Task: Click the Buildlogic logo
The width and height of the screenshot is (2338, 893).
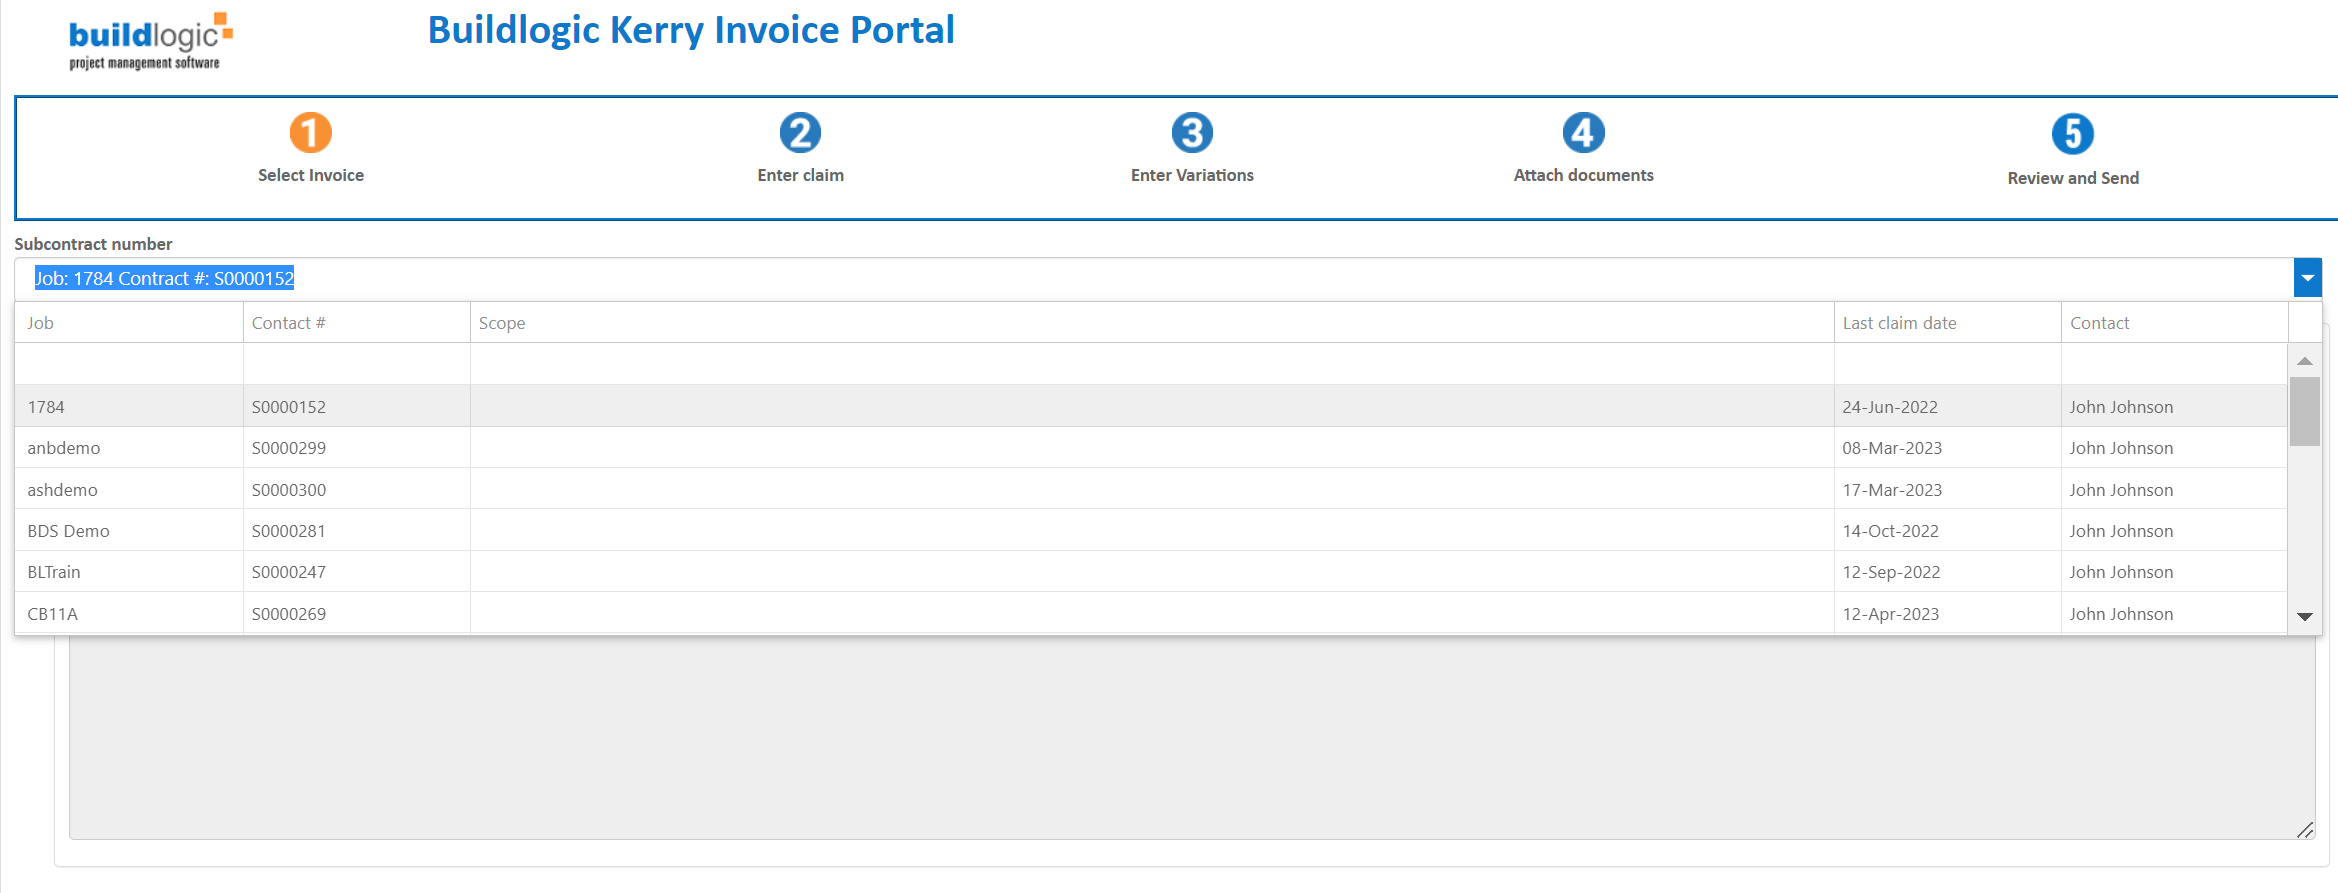Action: [x=150, y=41]
